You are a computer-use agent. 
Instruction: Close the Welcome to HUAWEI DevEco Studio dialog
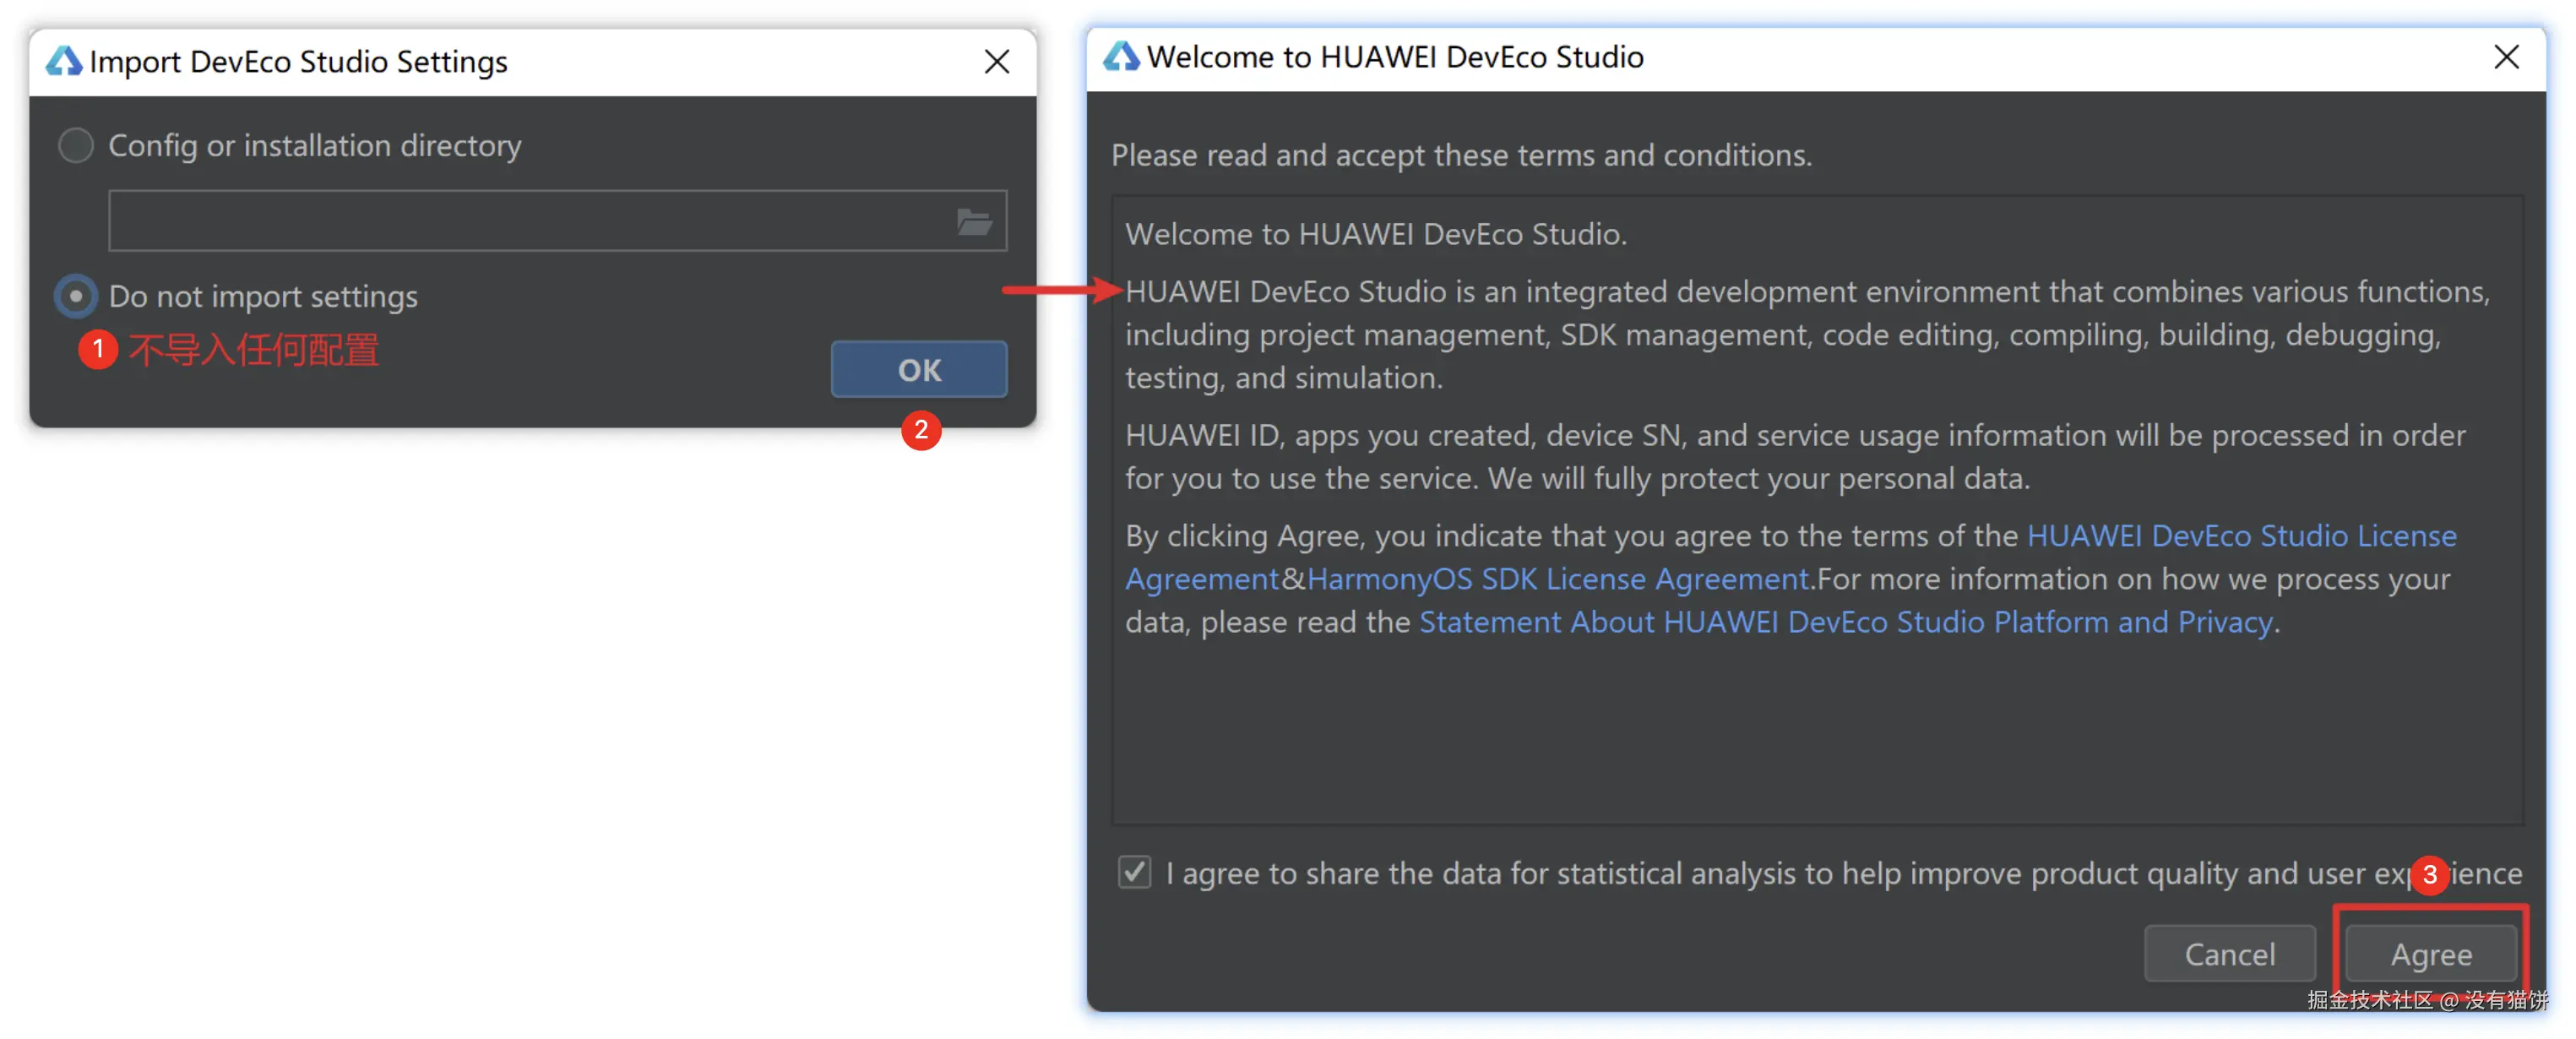tap(2505, 57)
